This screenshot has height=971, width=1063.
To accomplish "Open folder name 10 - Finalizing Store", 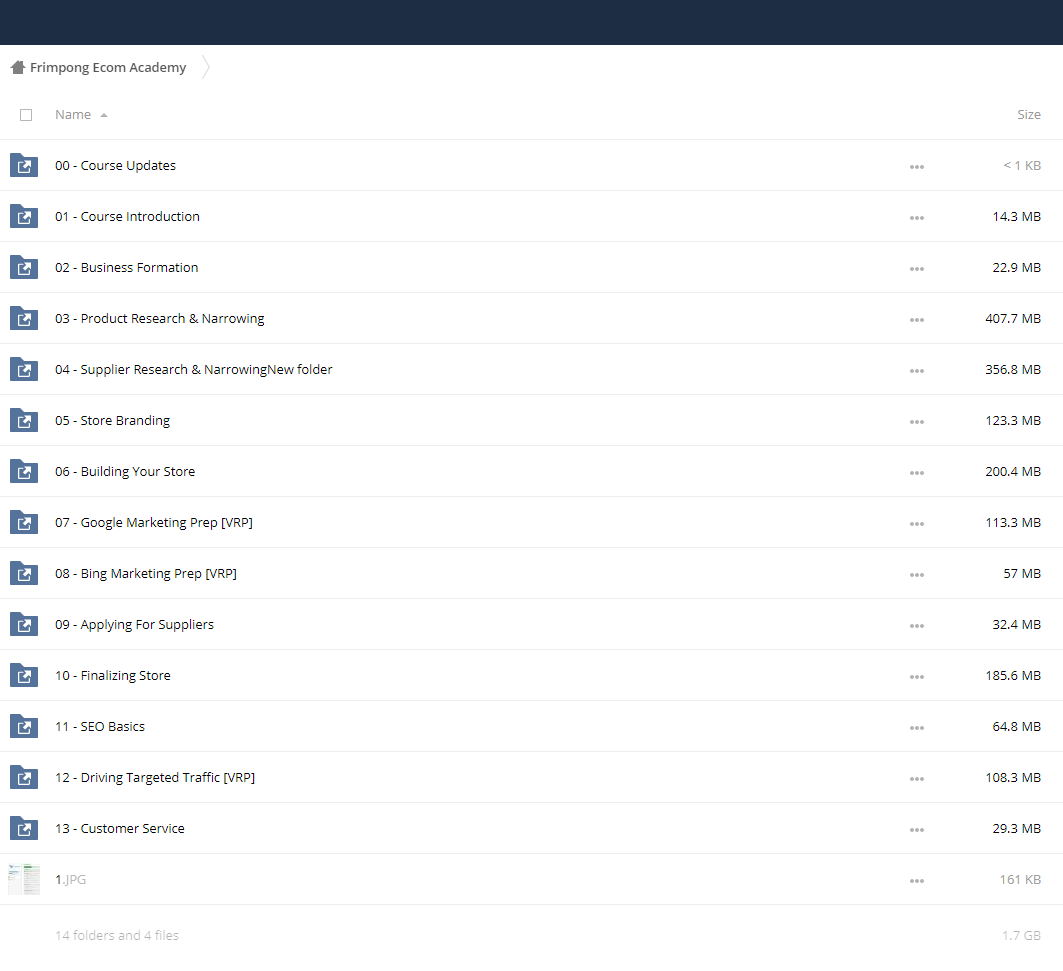I will point(113,675).
